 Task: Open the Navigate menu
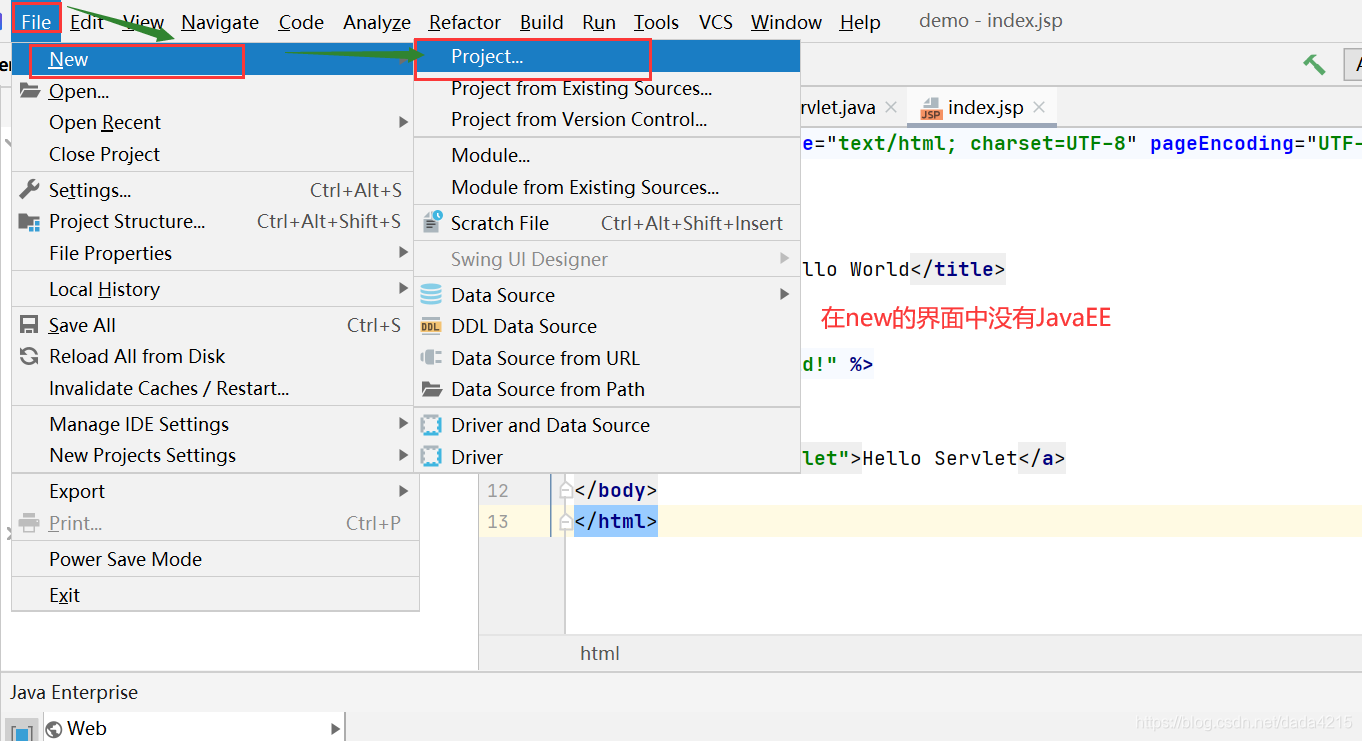[x=220, y=22]
